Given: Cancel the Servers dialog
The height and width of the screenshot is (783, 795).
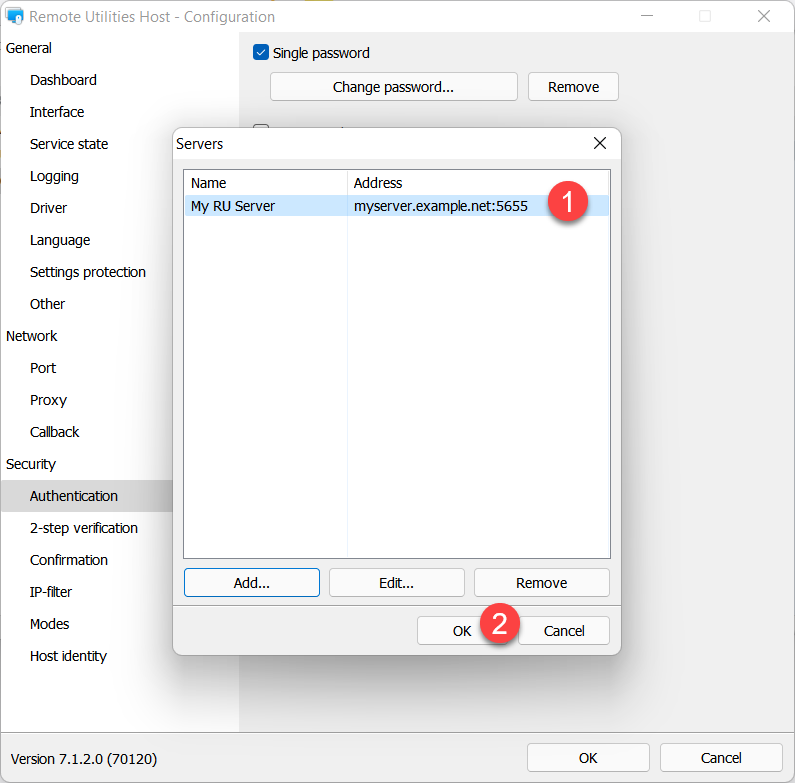Looking at the screenshot, I should tap(564, 630).
